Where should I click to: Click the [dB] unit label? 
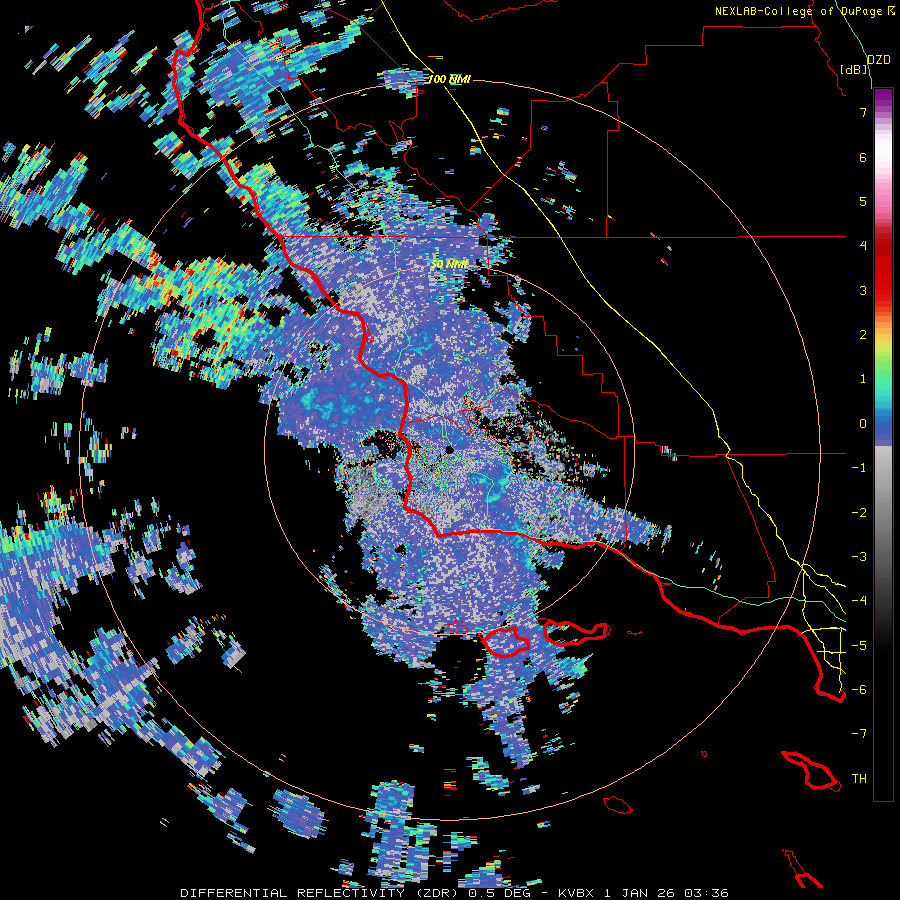pos(854,69)
